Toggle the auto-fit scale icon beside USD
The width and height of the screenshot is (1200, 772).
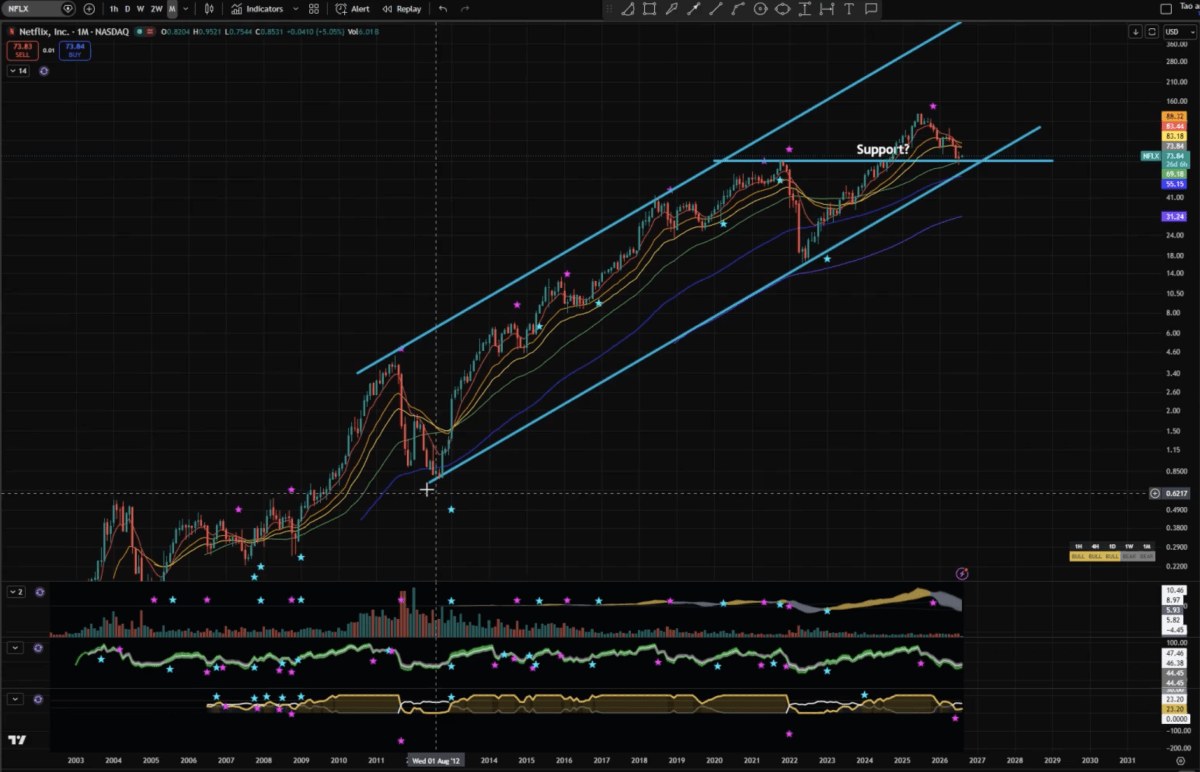(1151, 32)
